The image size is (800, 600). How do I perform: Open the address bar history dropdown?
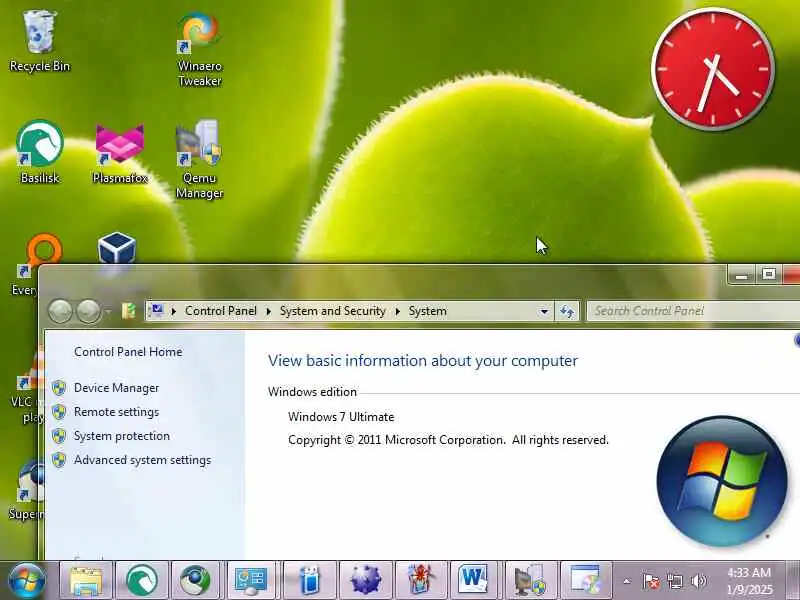pyautogui.click(x=544, y=311)
